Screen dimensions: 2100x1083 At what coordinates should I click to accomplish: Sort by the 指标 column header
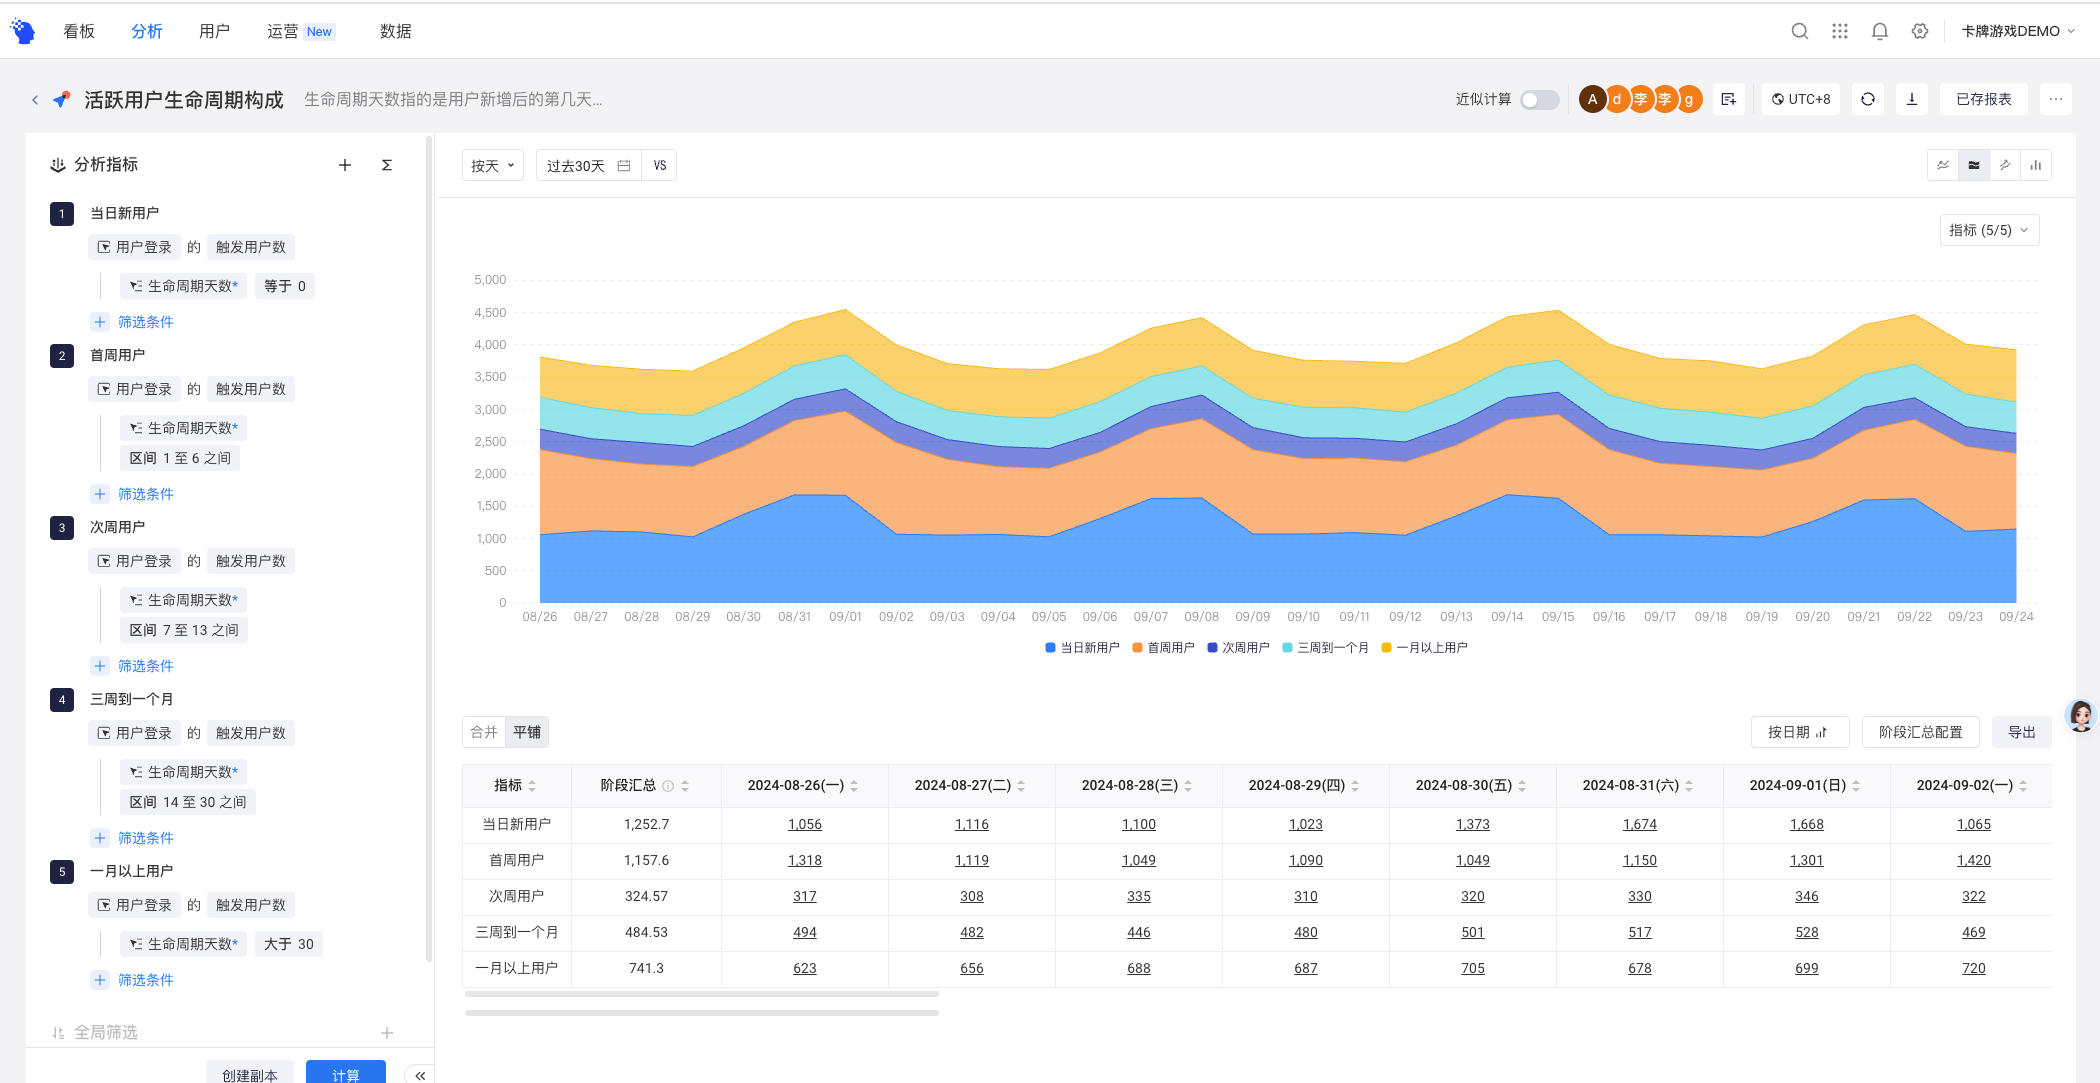pyautogui.click(x=516, y=786)
